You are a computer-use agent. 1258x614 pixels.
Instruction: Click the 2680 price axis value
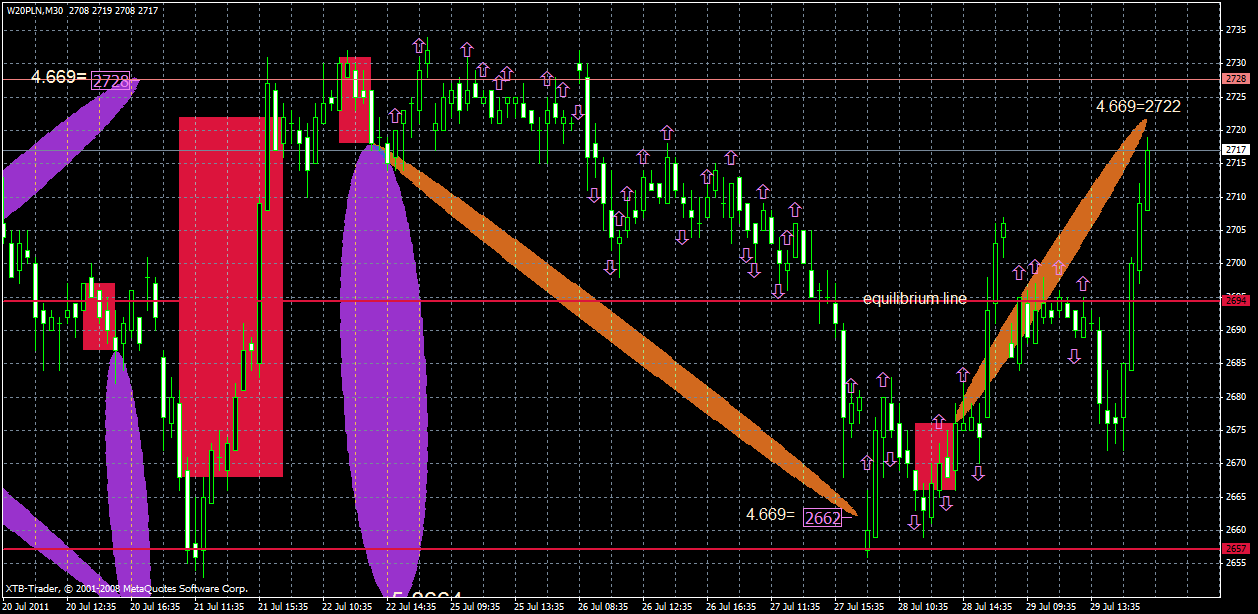click(1235, 396)
